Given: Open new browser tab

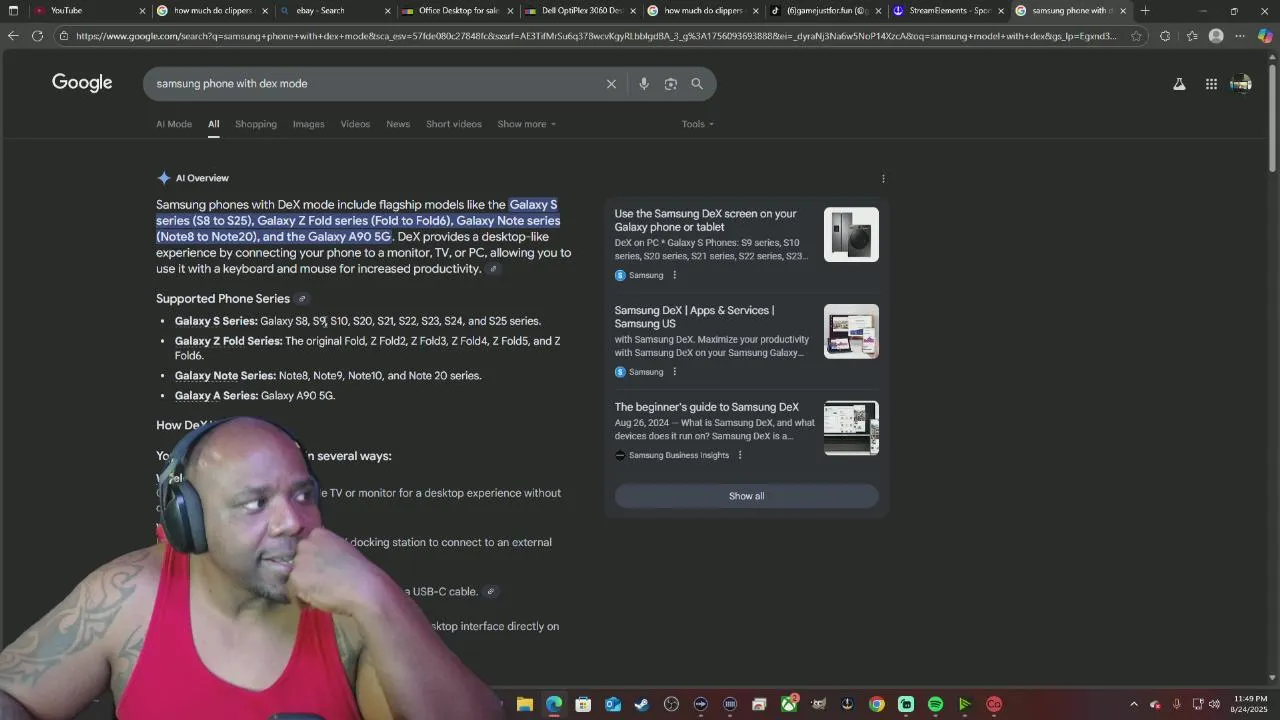Looking at the screenshot, I should pos(1145,11).
